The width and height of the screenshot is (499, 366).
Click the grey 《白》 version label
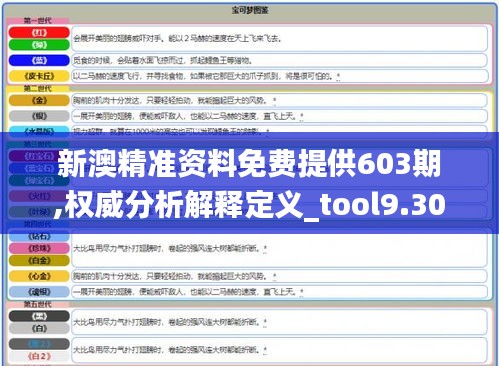point(39,328)
